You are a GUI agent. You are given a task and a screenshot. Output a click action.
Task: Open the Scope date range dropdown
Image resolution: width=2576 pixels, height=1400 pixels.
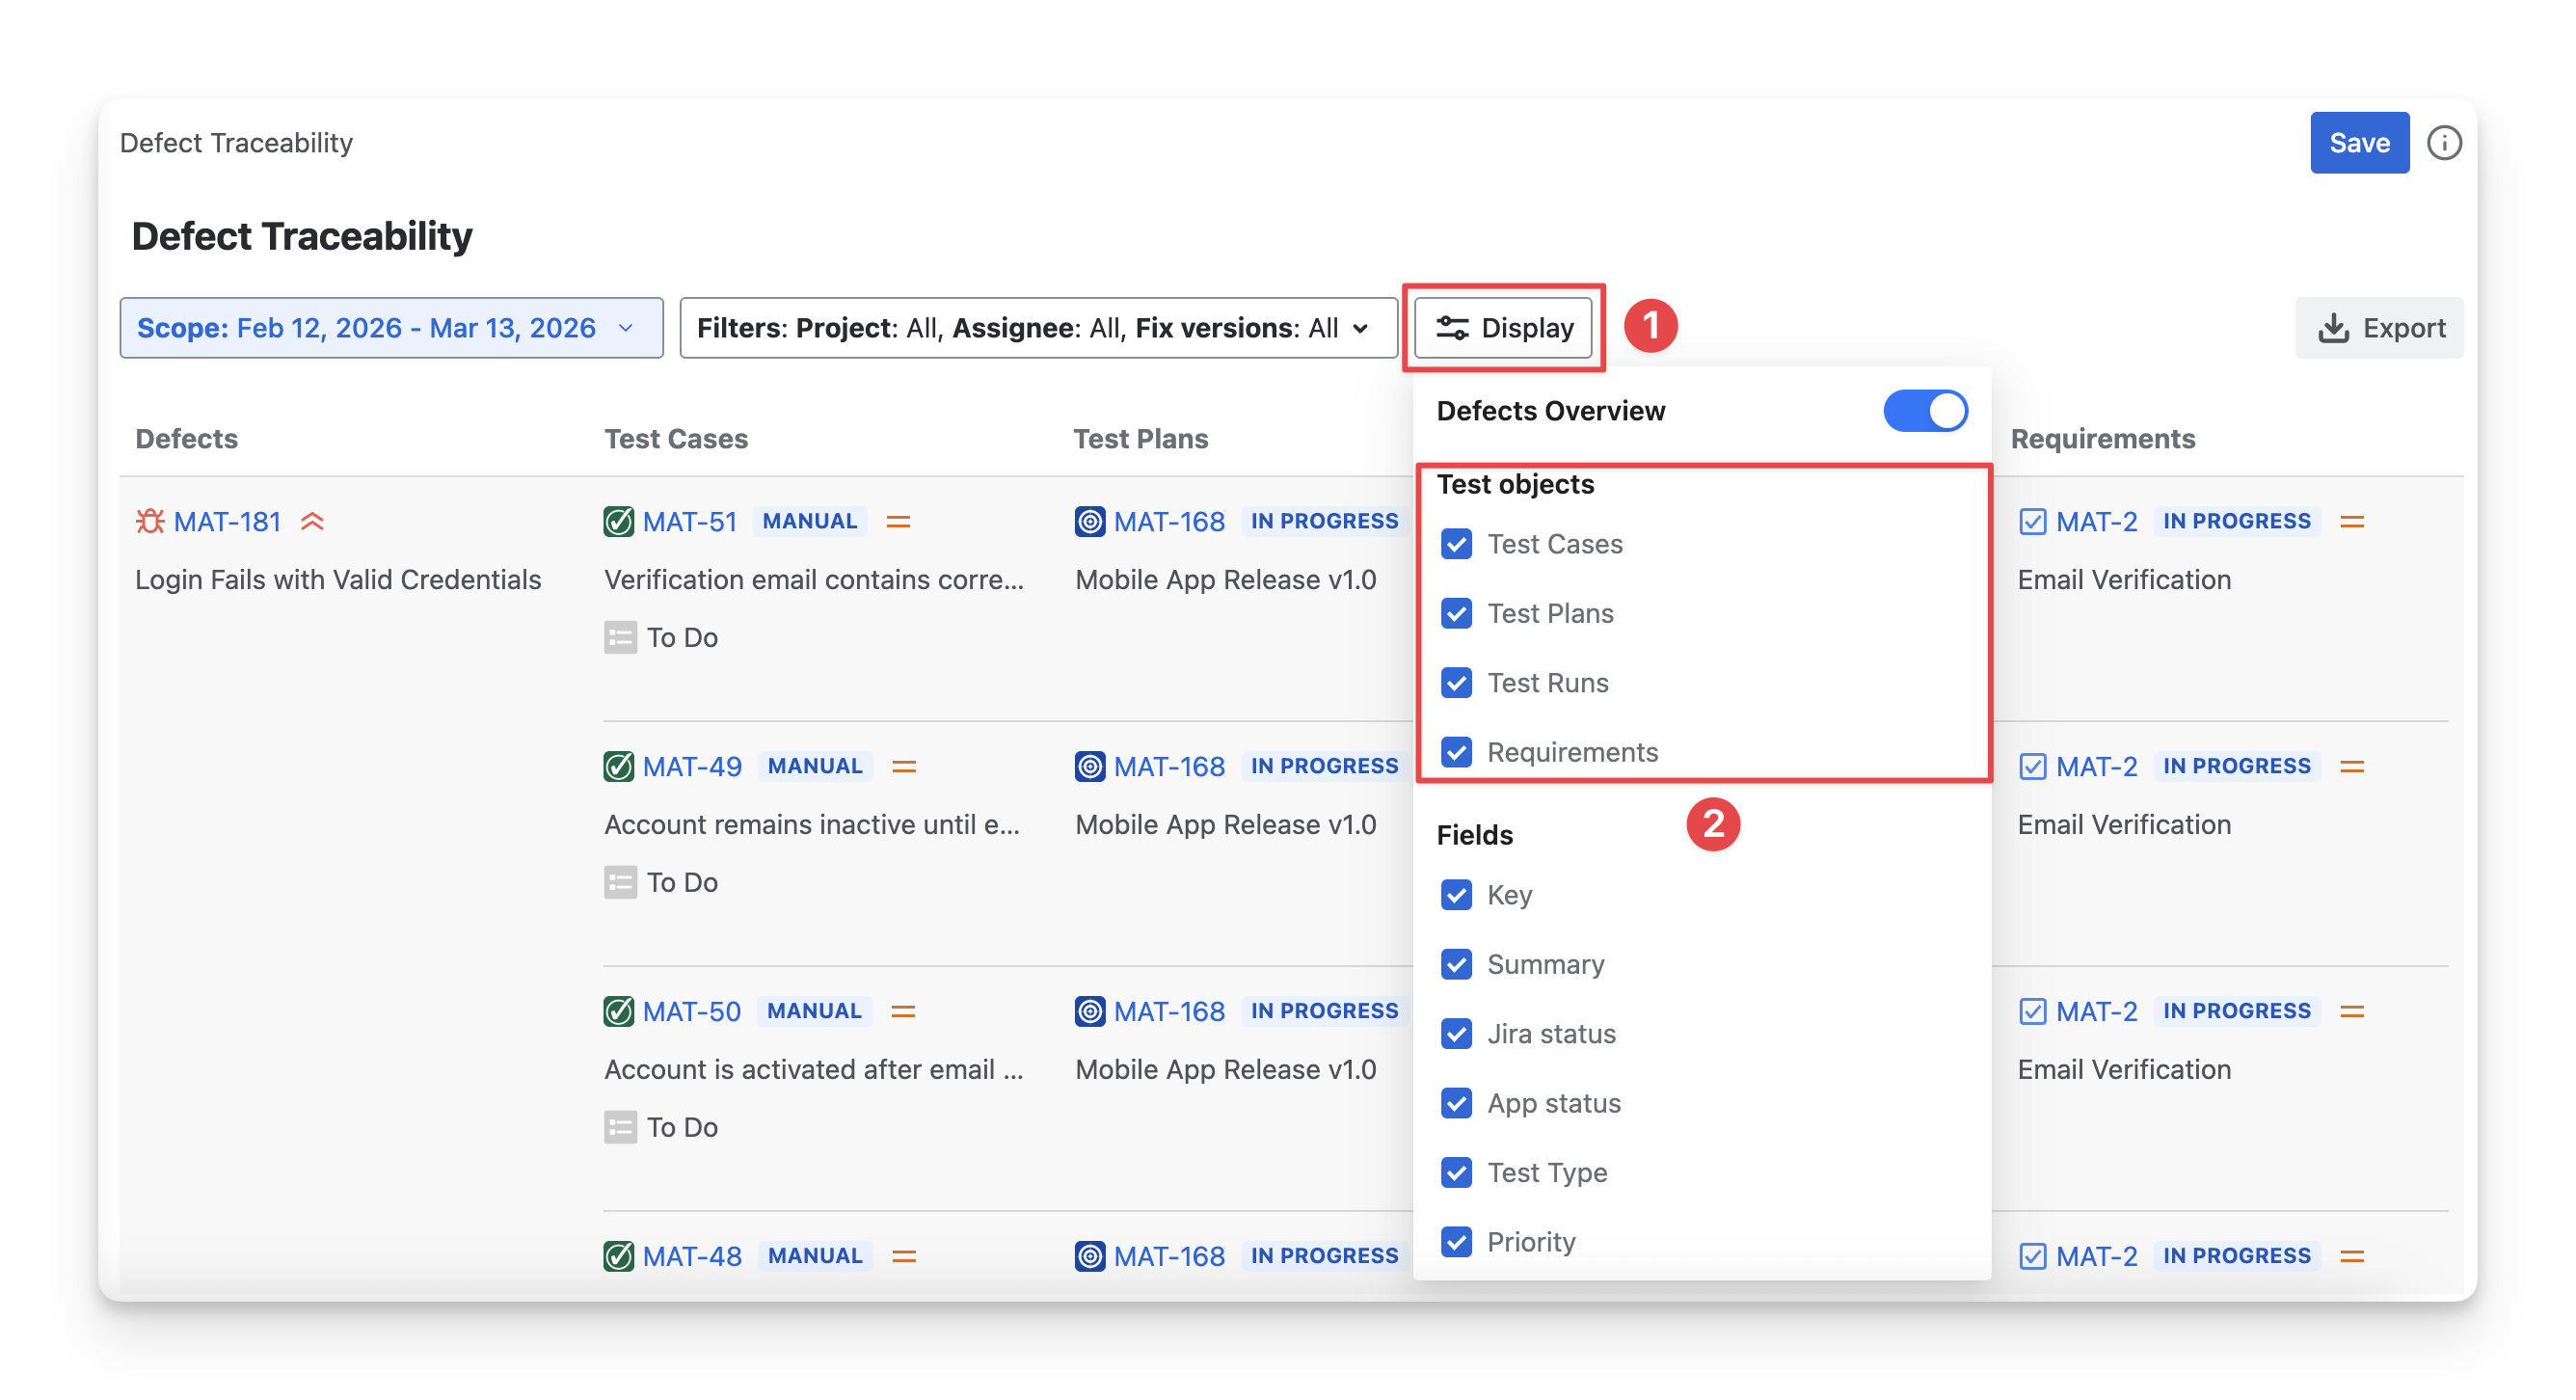pyautogui.click(x=391, y=328)
